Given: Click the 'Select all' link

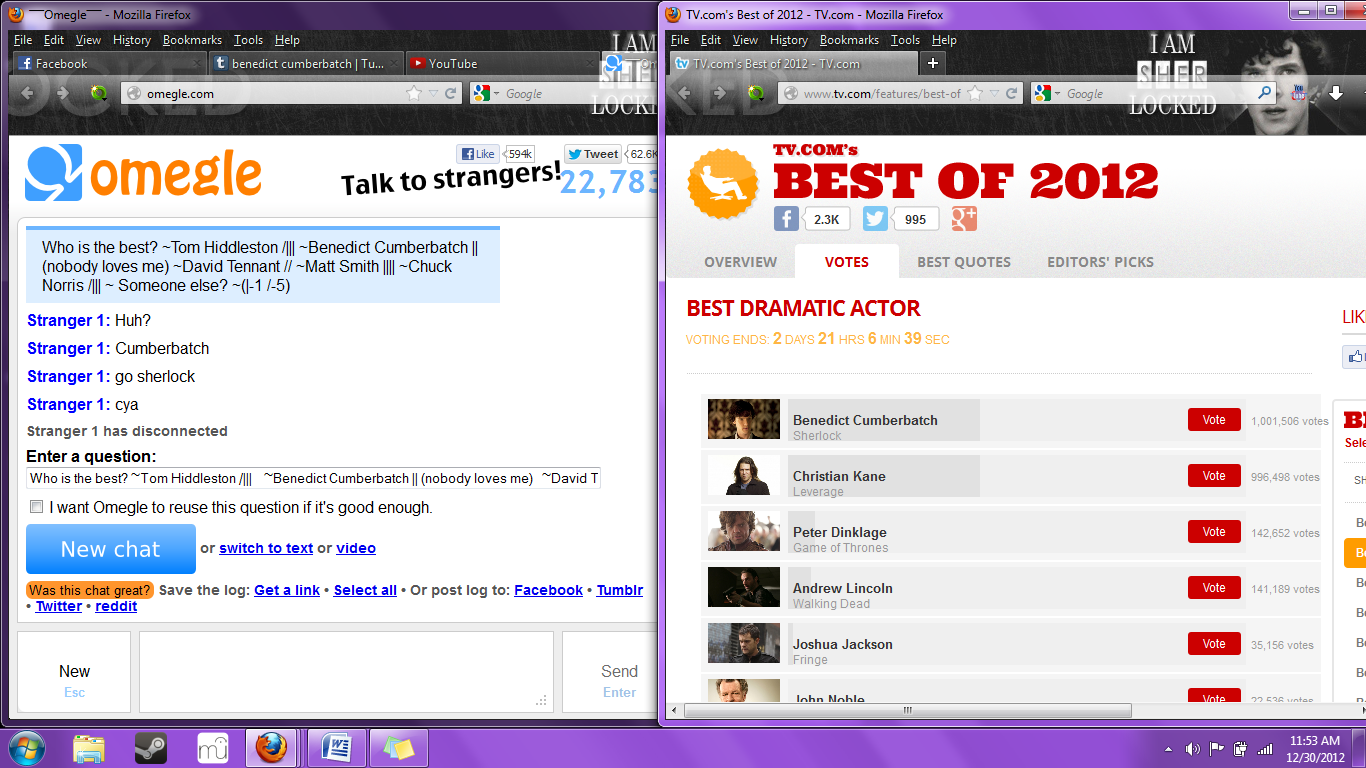Looking at the screenshot, I should click(x=365, y=590).
